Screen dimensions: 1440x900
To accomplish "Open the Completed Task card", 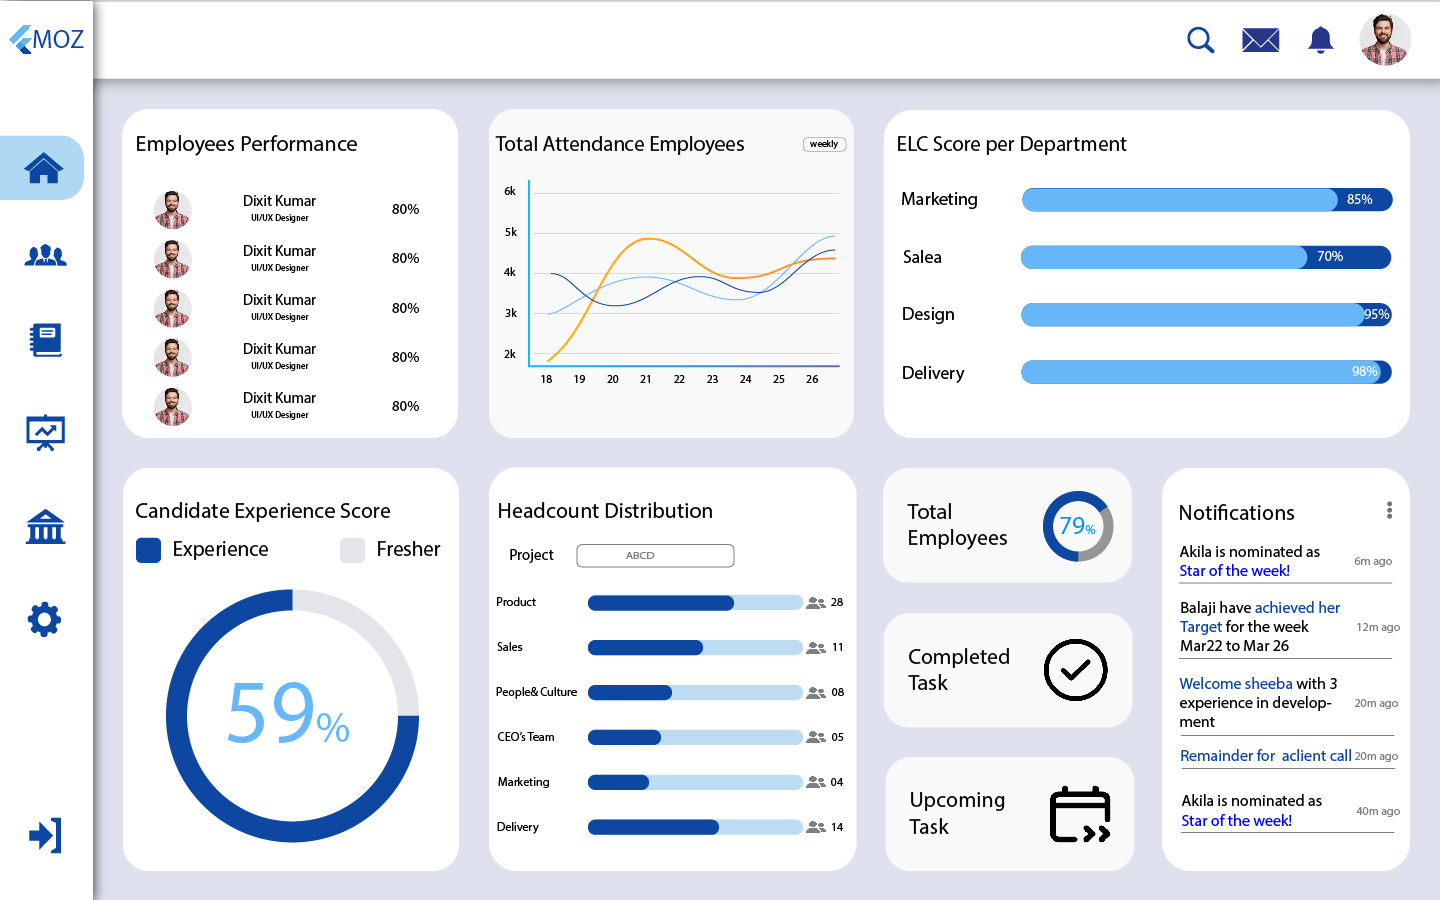I will click(x=1008, y=670).
